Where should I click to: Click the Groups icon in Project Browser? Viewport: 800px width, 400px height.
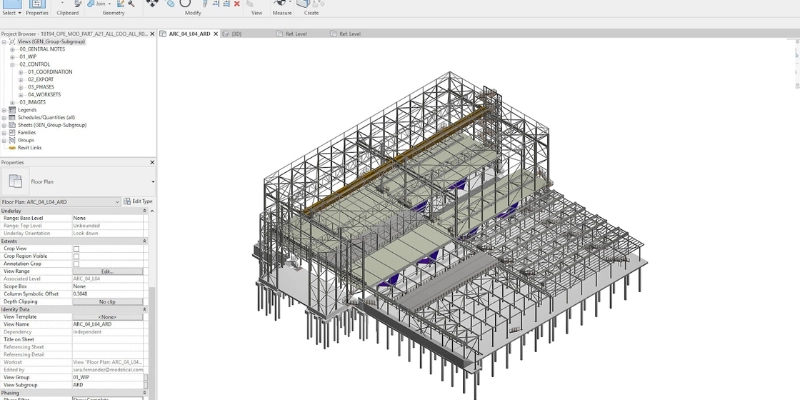click(x=12, y=140)
